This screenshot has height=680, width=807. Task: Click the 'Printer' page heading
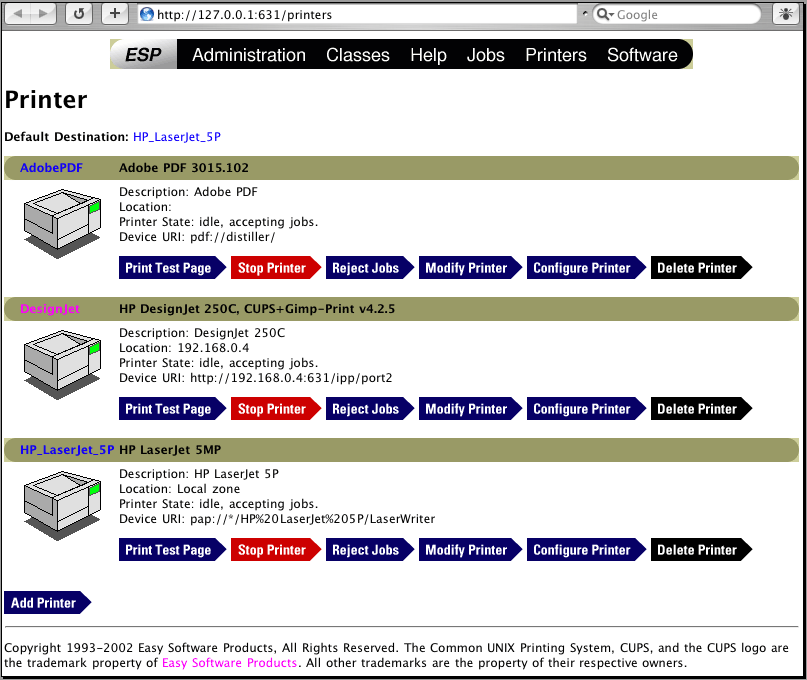46,99
